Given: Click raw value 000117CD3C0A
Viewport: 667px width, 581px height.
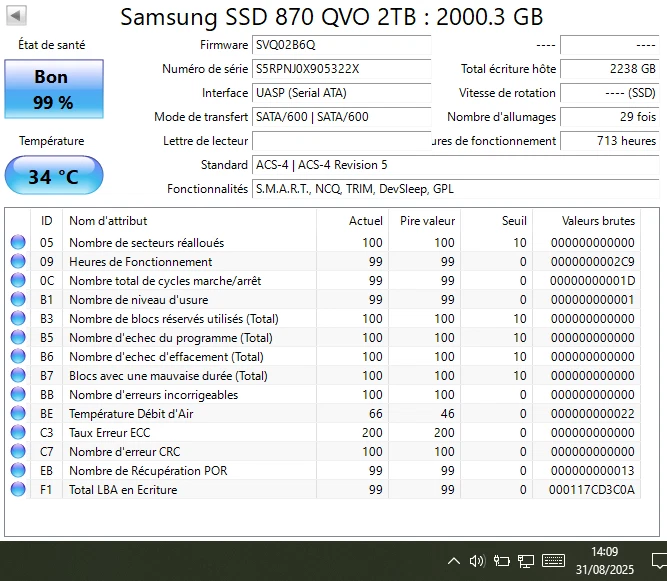Looking at the screenshot, I should (x=592, y=490).
